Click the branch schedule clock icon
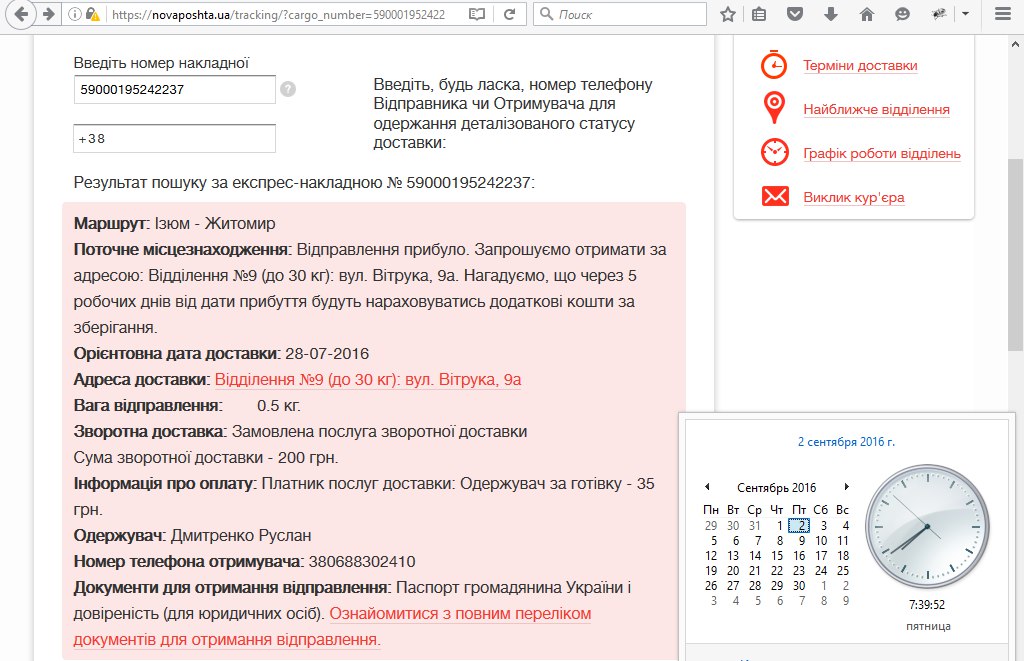Viewport: 1024px width, 661px height. point(775,152)
